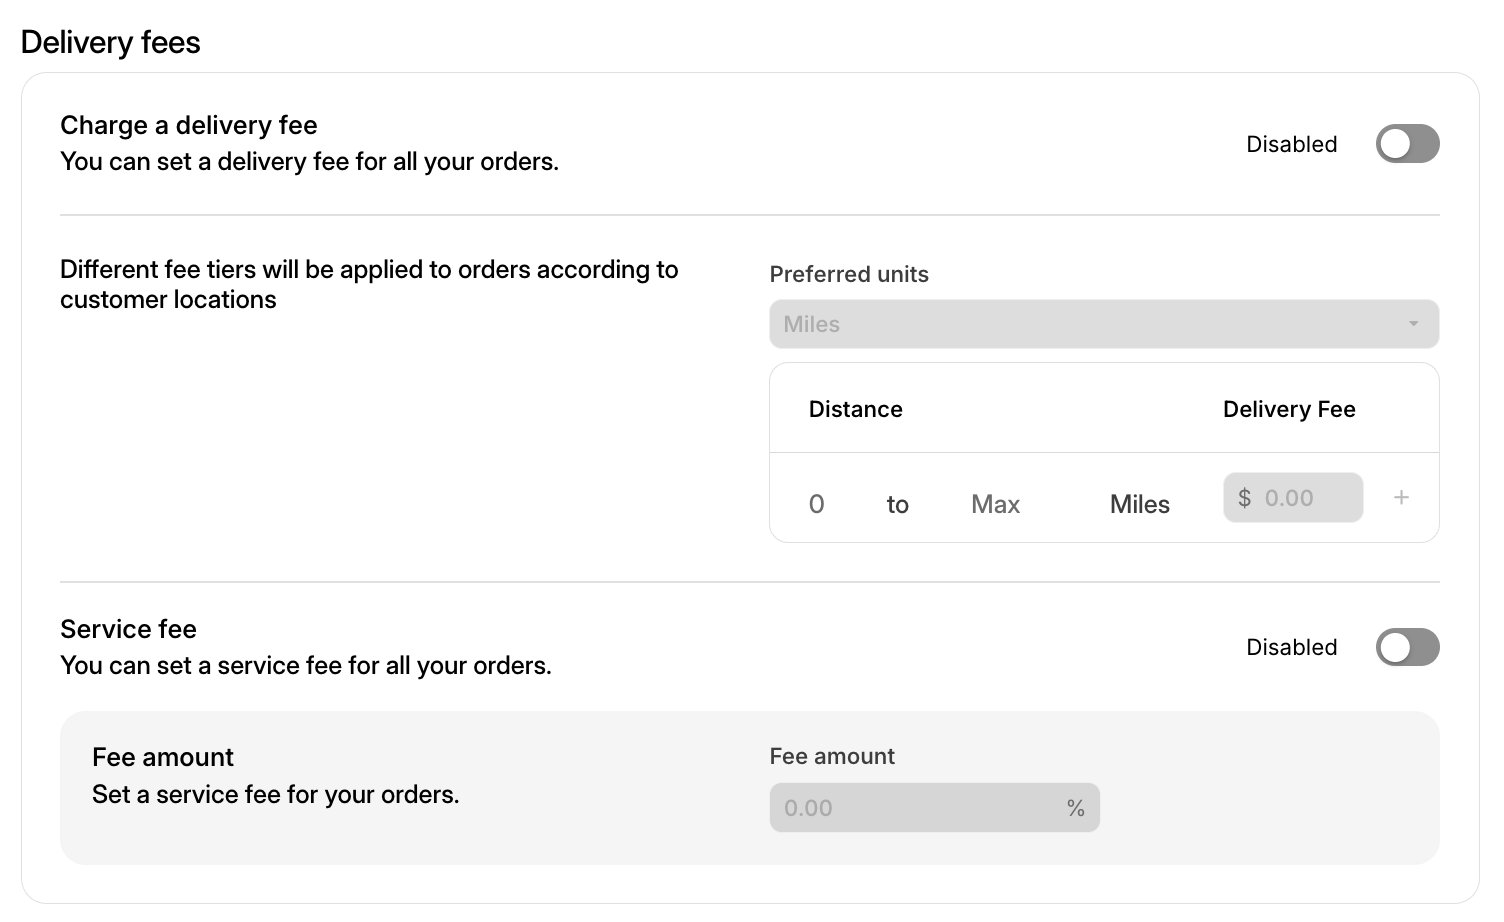Click the 'to' separator in the distance tier

(896, 504)
